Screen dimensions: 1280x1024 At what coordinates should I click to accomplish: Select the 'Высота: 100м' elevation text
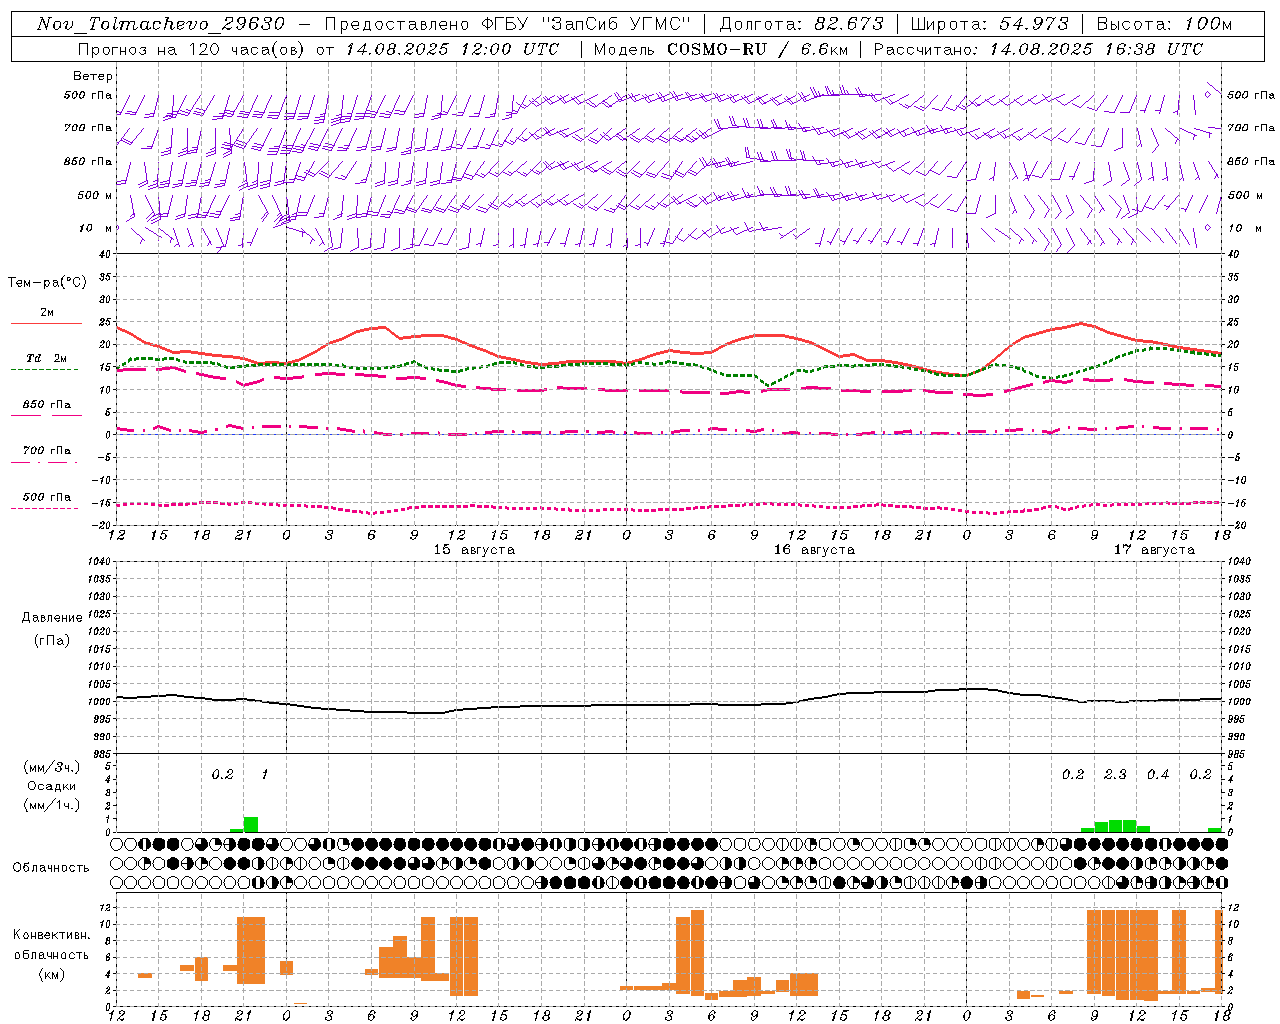[x=1164, y=24]
